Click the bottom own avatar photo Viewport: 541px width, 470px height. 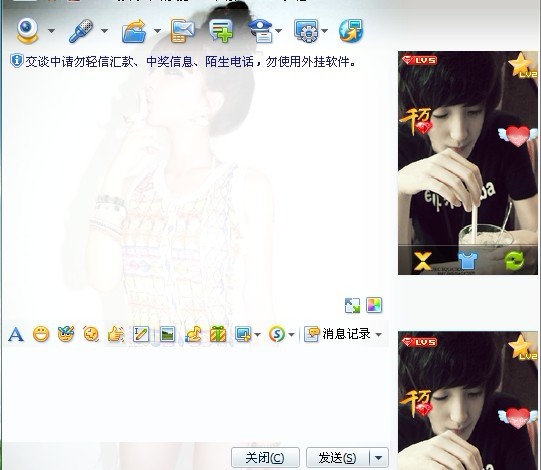coord(468,400)
